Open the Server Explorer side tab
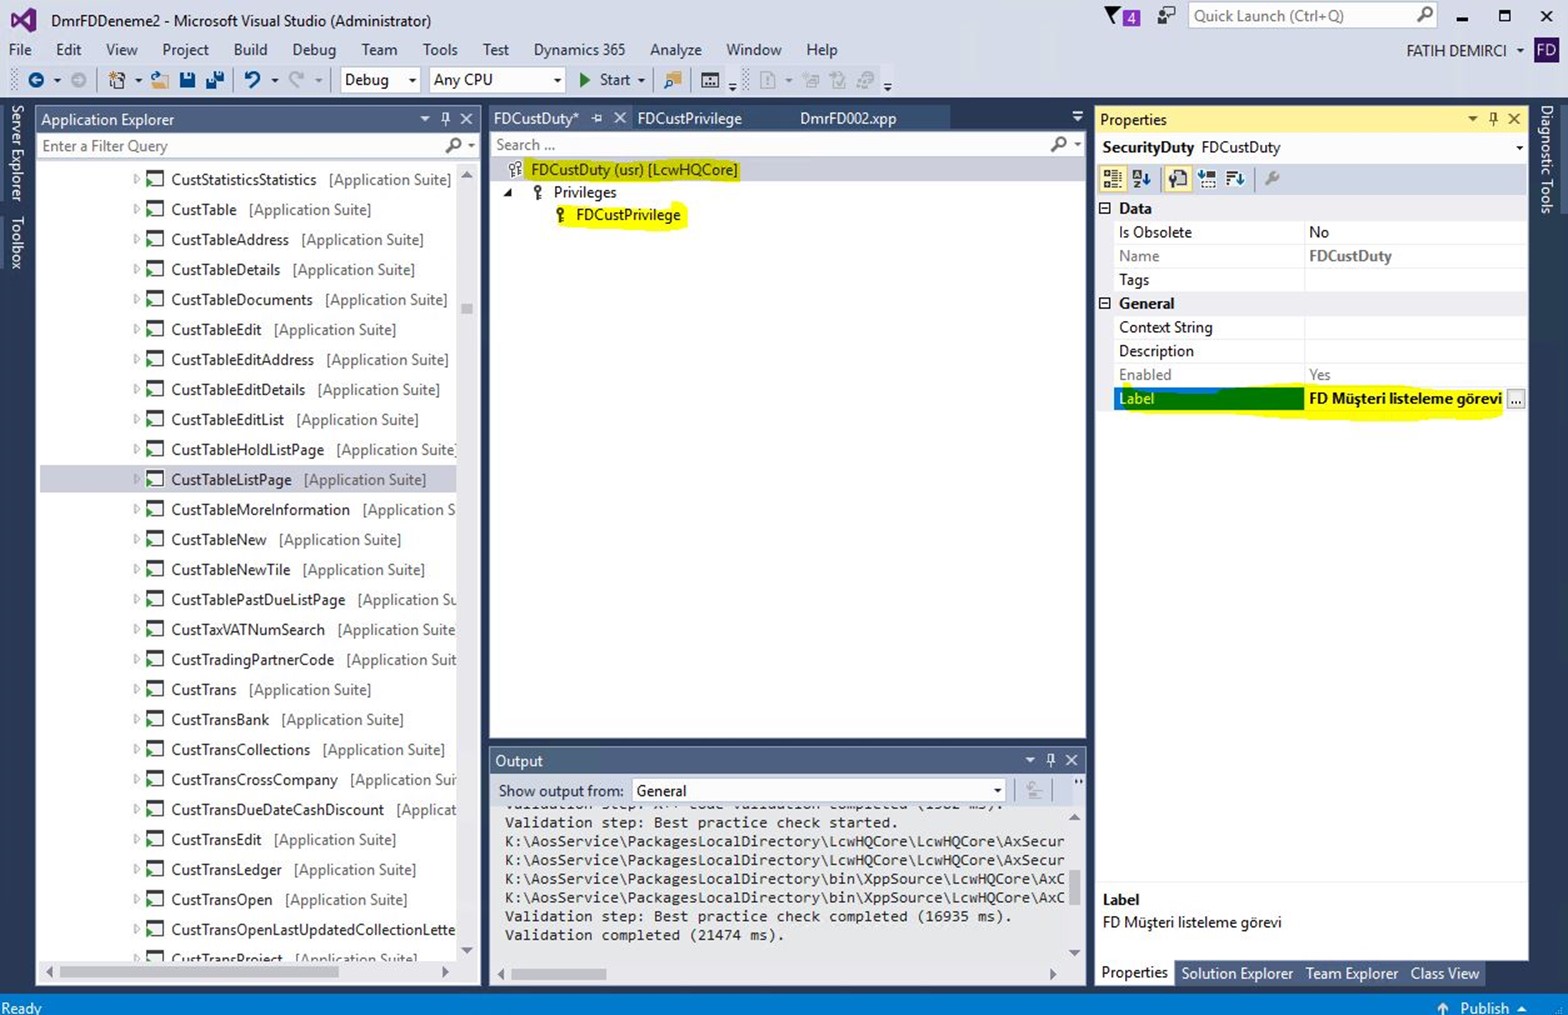Screen dimensions: 1568x1015 16,153
